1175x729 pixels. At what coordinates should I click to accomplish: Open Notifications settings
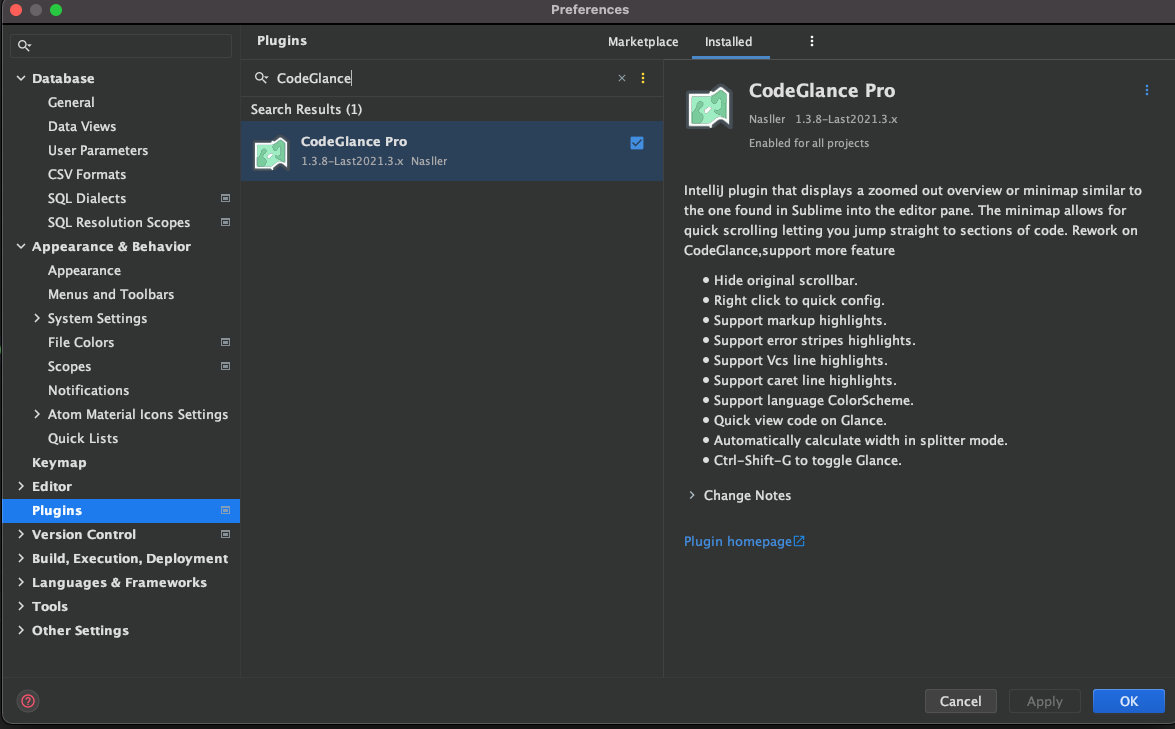(x=88, y=390)
